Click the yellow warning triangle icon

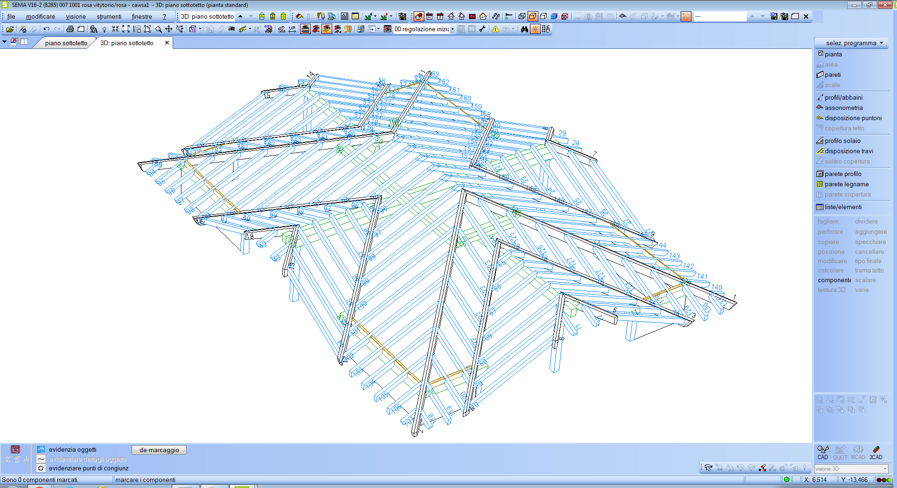coord(495,29)
